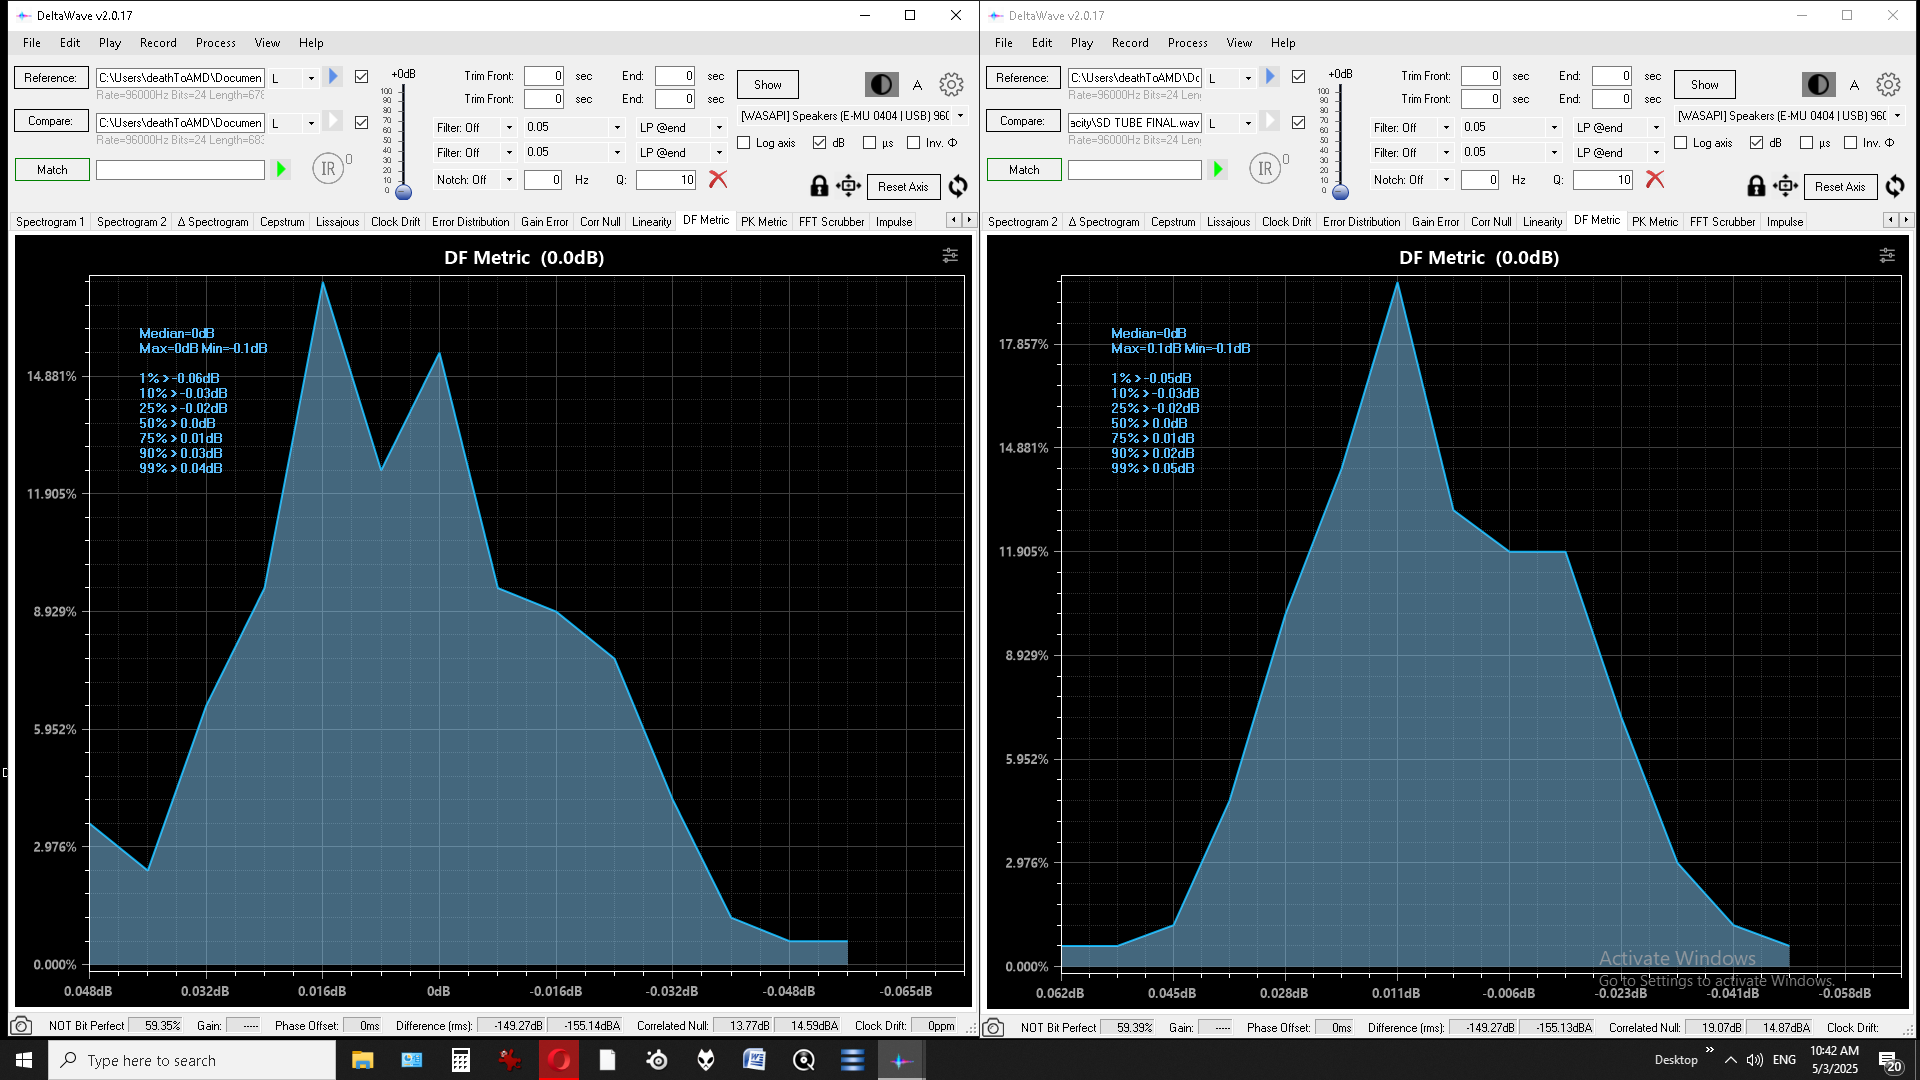Click red X notch clear icon, right window

click(1655, 179)
